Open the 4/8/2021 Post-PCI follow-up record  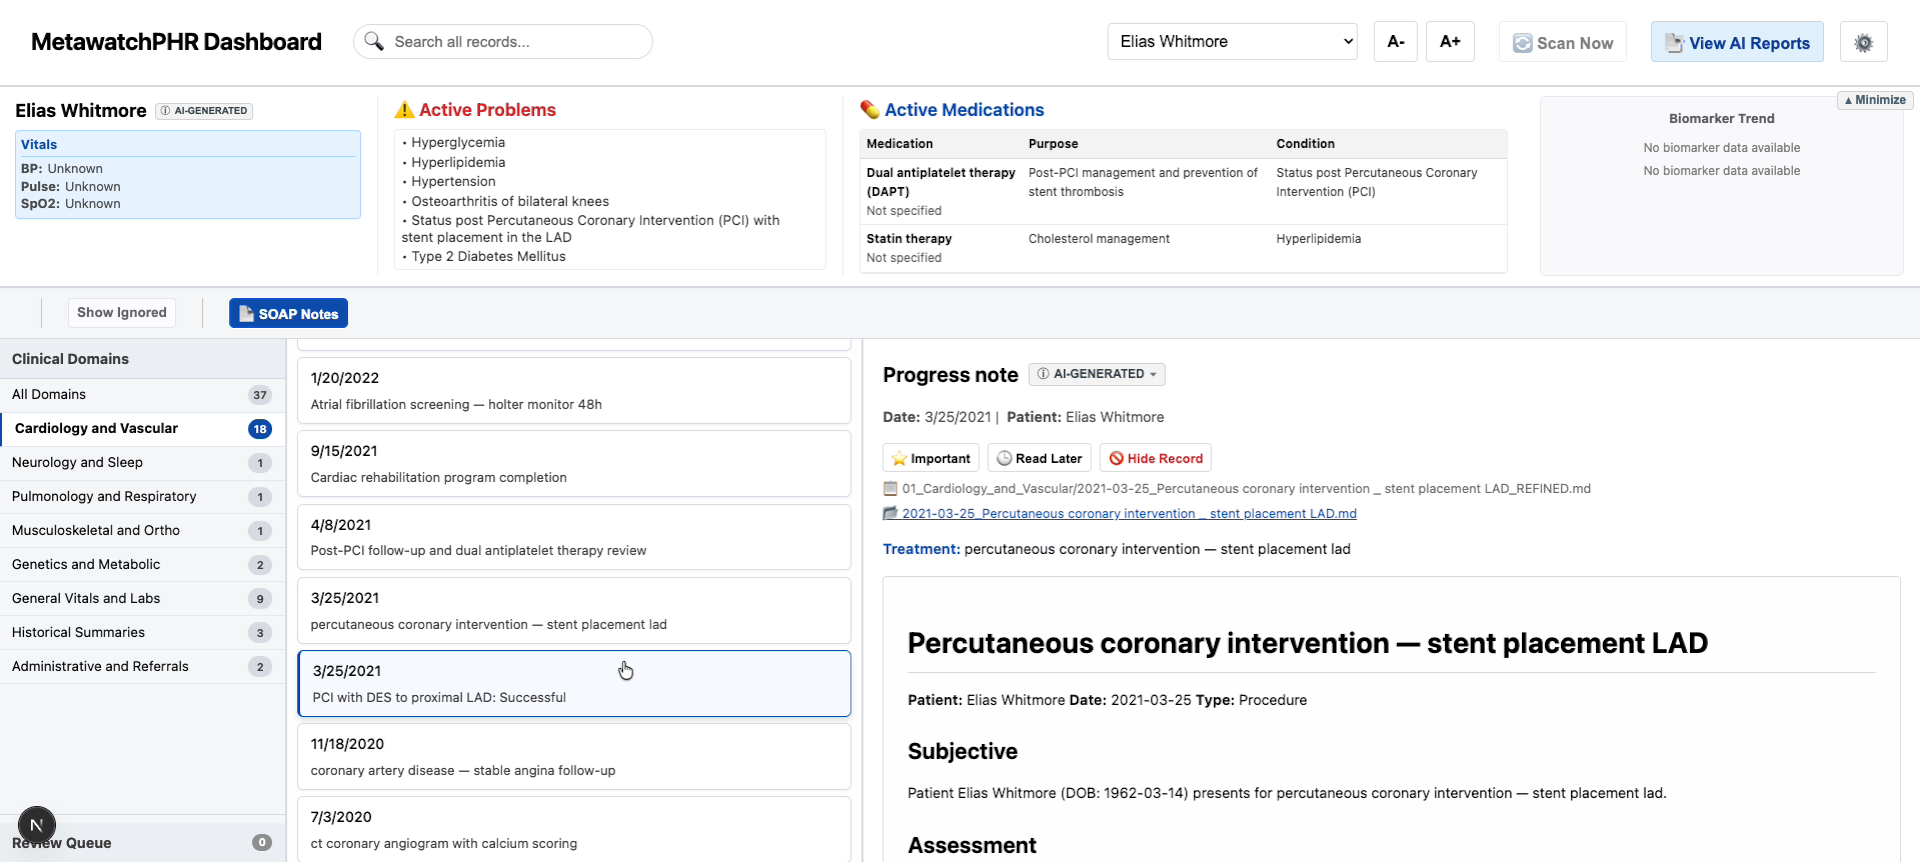[x=574, y=537]
